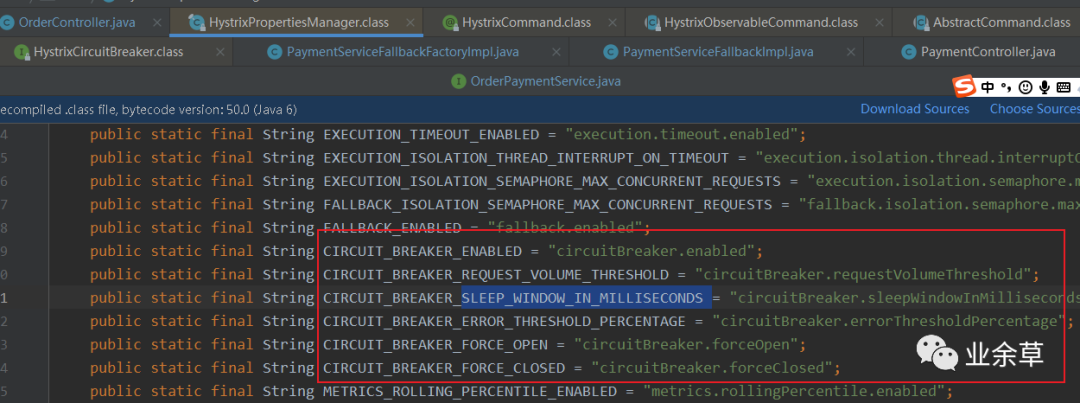Click CIRCUIT_BREAKER_REQUEST_VOLUME_THRESHOLD constant
Image resolution: width=1080 pixels, height=403 pixels.
point(496,275)
